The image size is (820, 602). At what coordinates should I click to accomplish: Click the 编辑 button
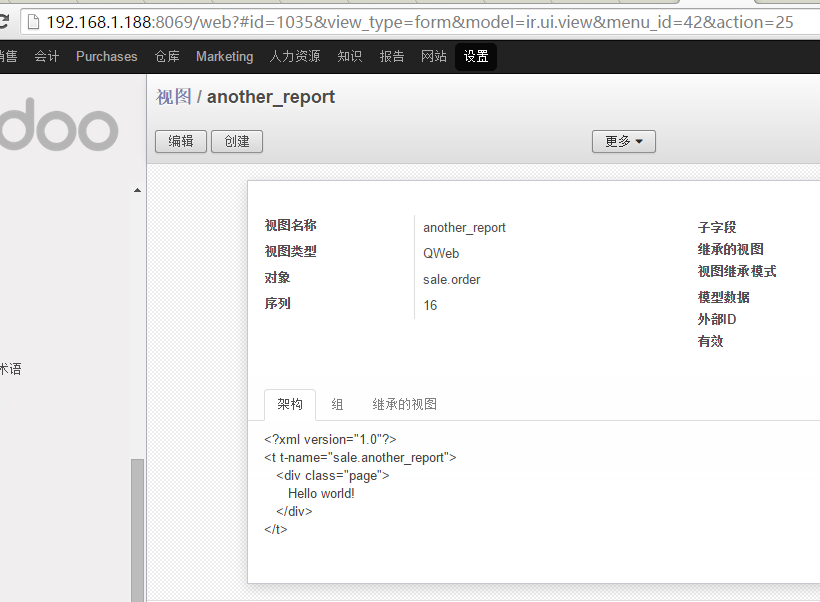(181, 141)
